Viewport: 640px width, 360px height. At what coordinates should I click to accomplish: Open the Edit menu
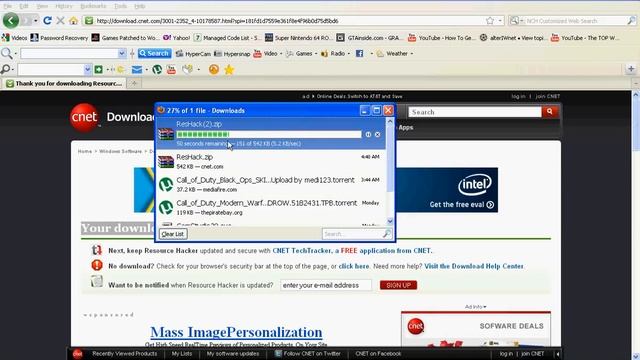(x=24, y=6)
